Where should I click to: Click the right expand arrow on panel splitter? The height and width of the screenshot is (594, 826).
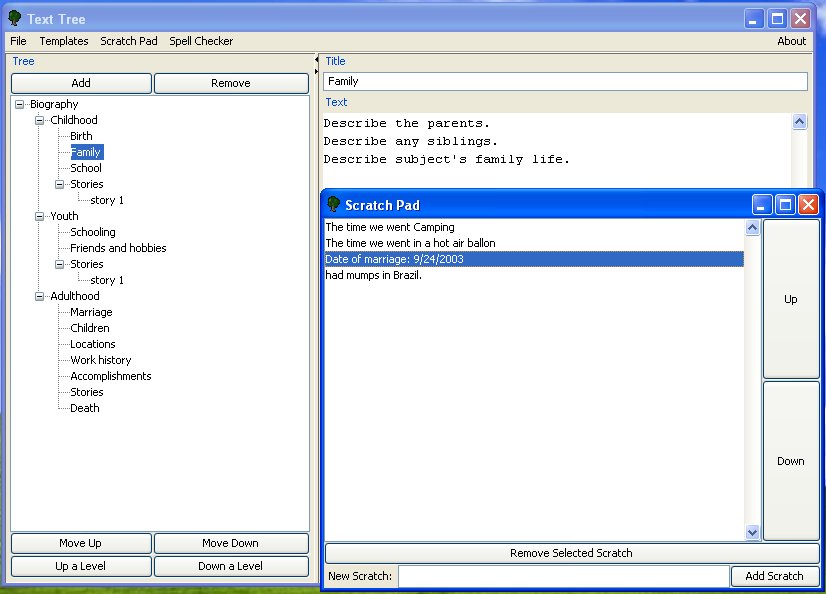[x=316, y=71]
